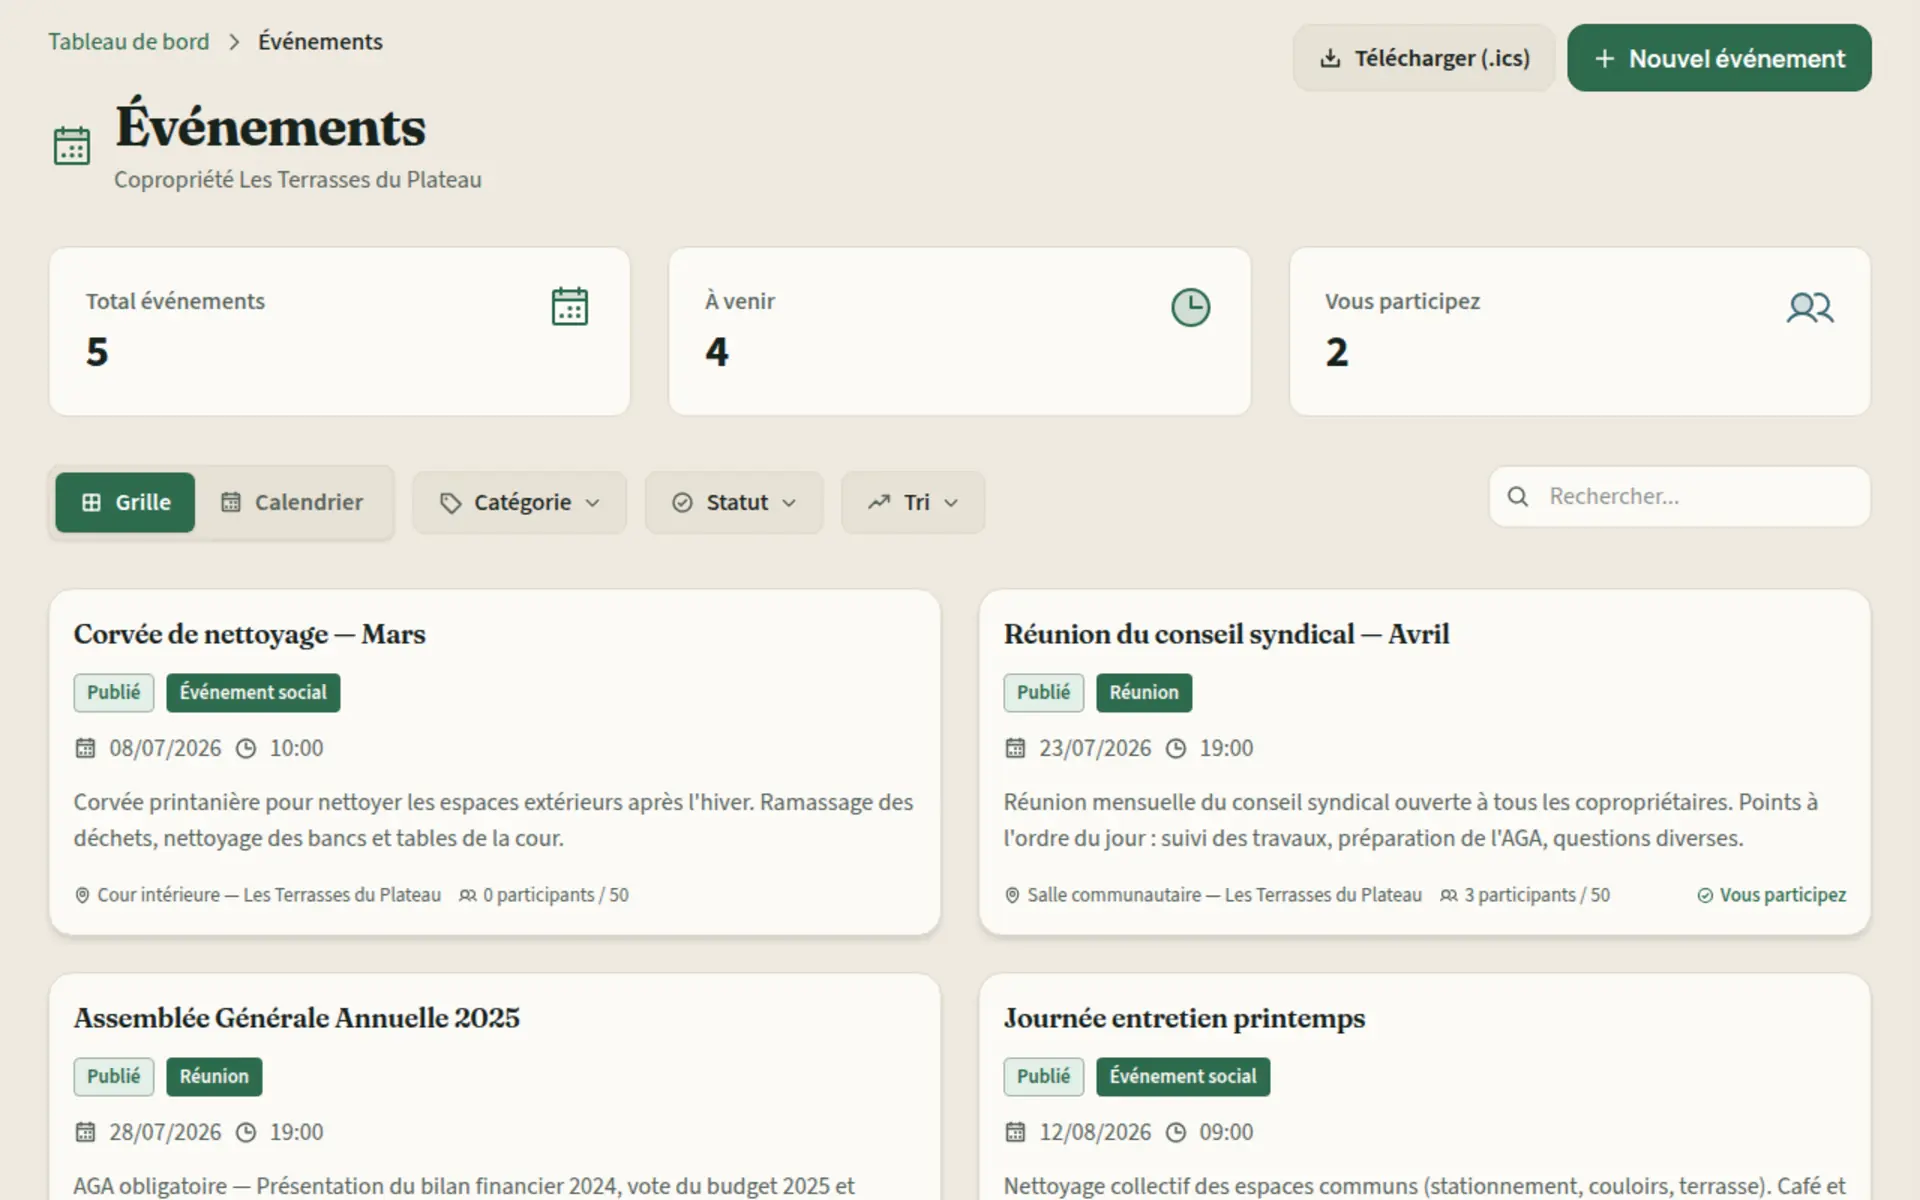Click location pin icon for Cour intérieure

[x=82, y=895]
